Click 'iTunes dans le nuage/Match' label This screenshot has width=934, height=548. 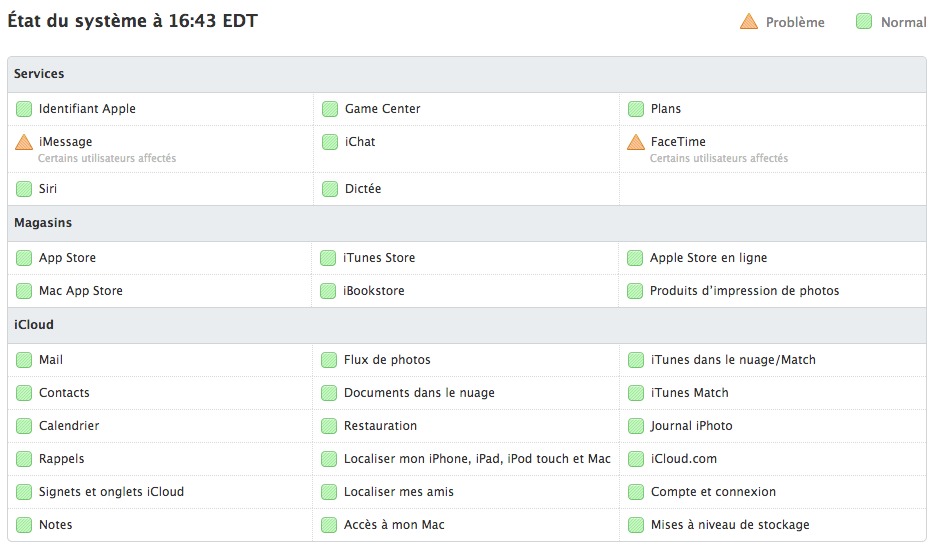click(733, 360)
